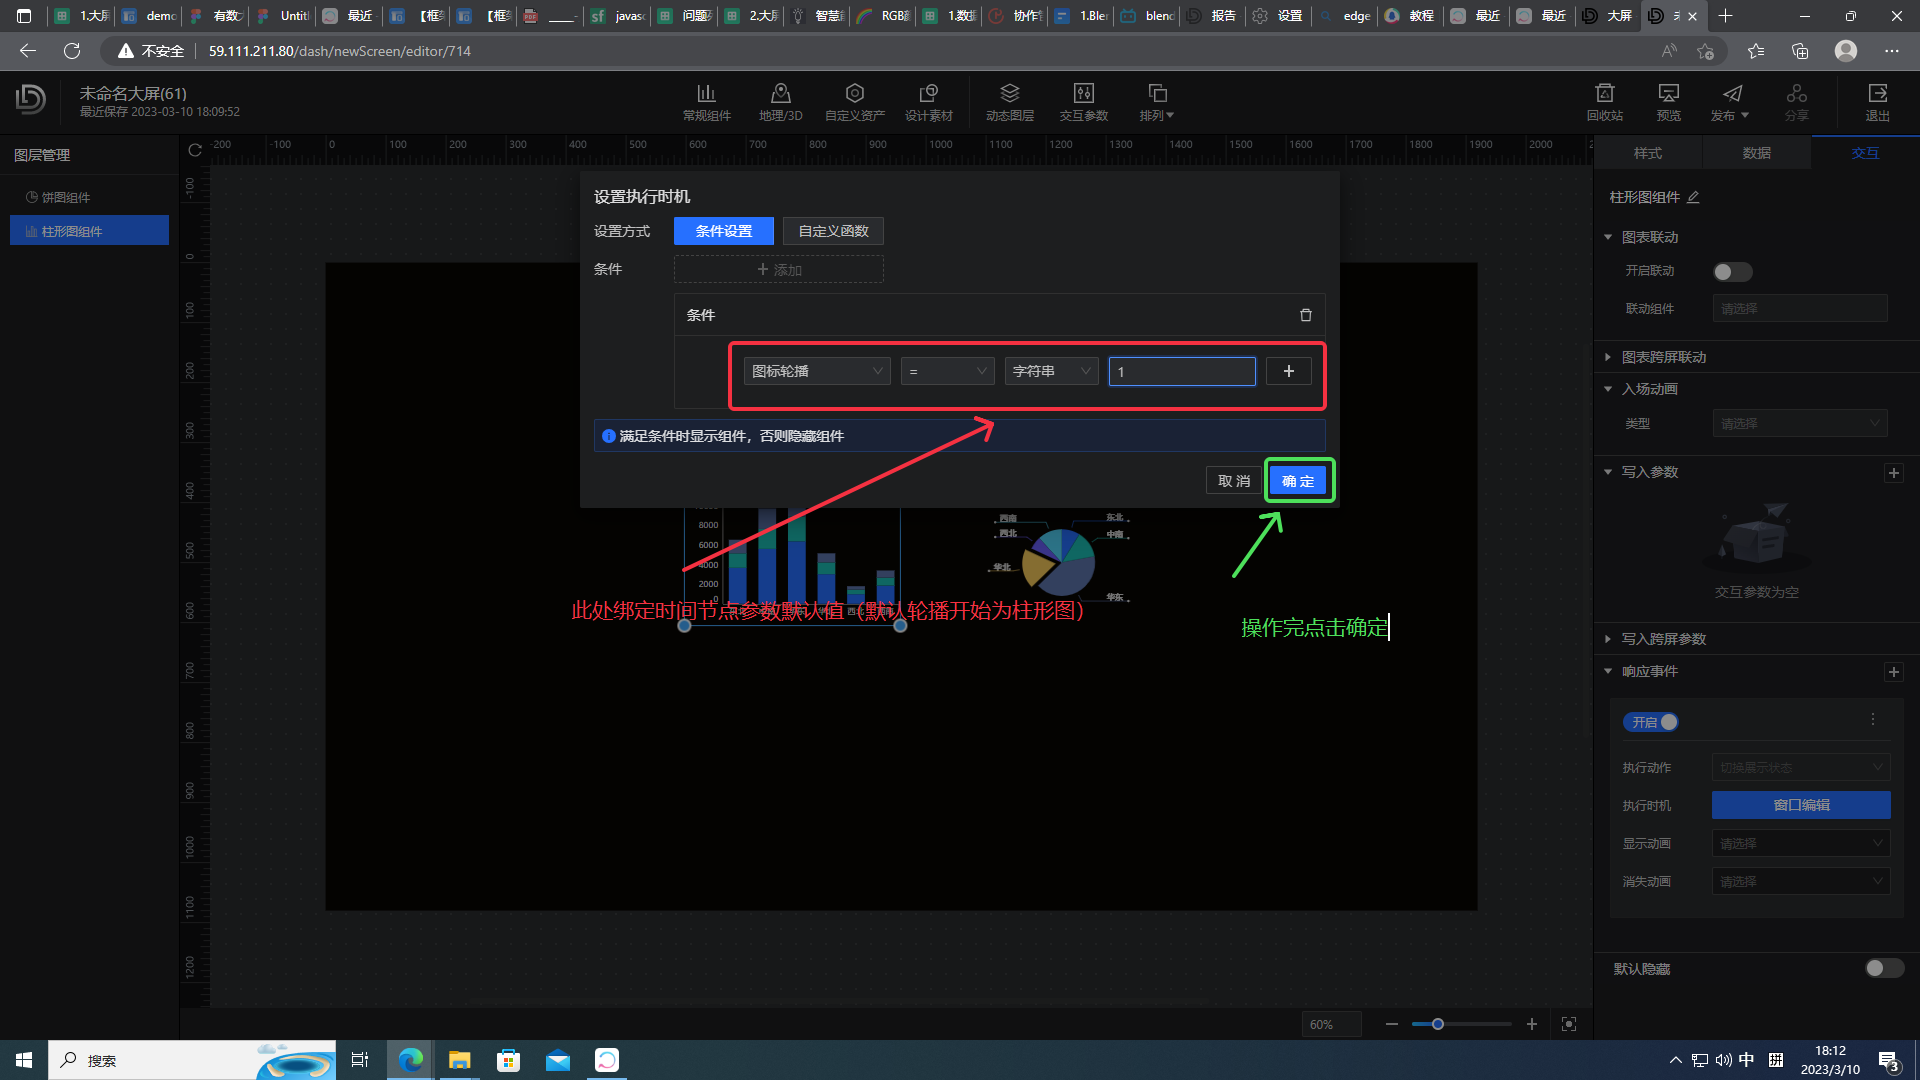Toggle the 默认隐藏 switch
1920x1080 pixels.
coord(1884,968)
